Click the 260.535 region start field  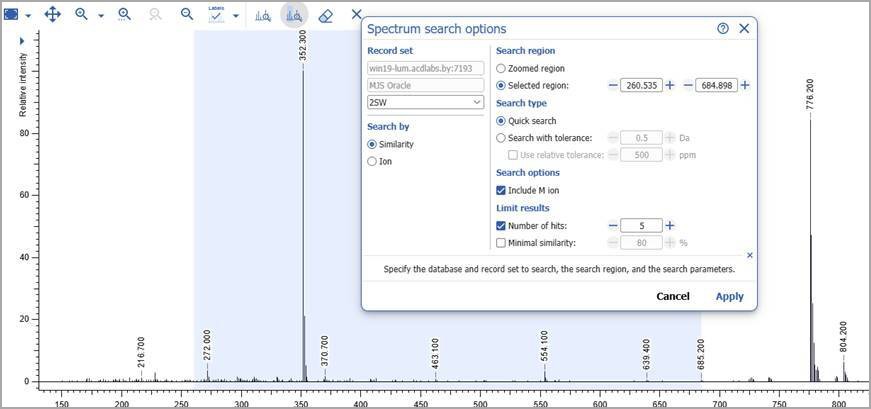tap(642, 85)
